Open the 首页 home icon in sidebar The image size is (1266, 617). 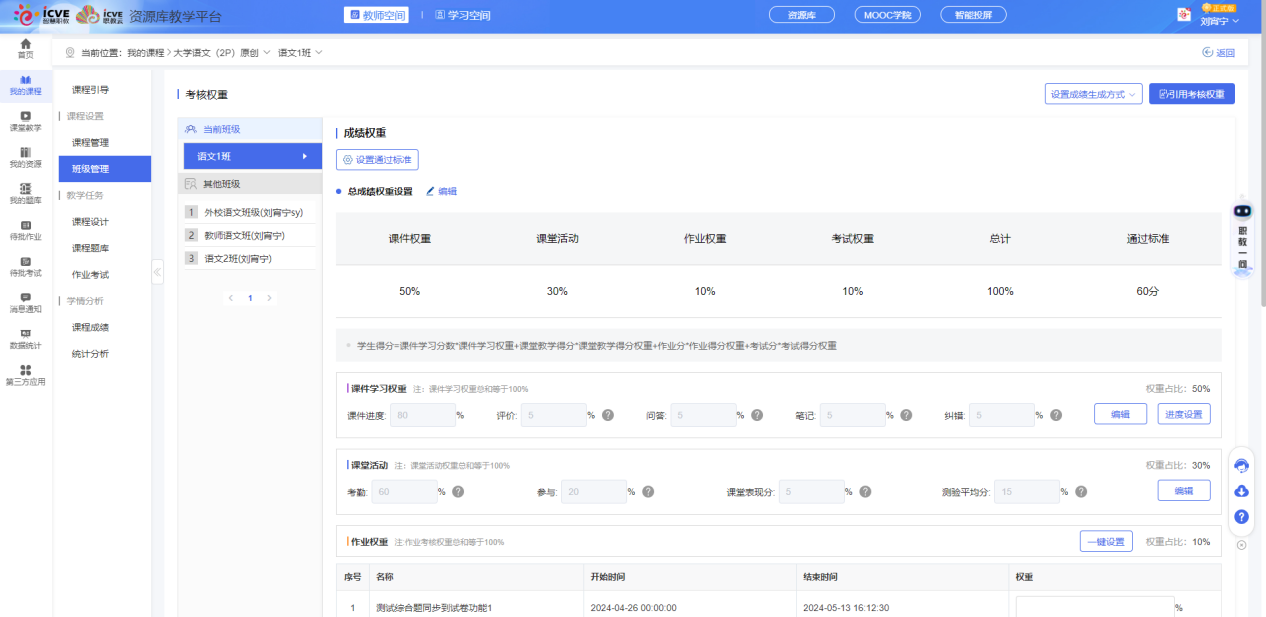tap(25, 47)
